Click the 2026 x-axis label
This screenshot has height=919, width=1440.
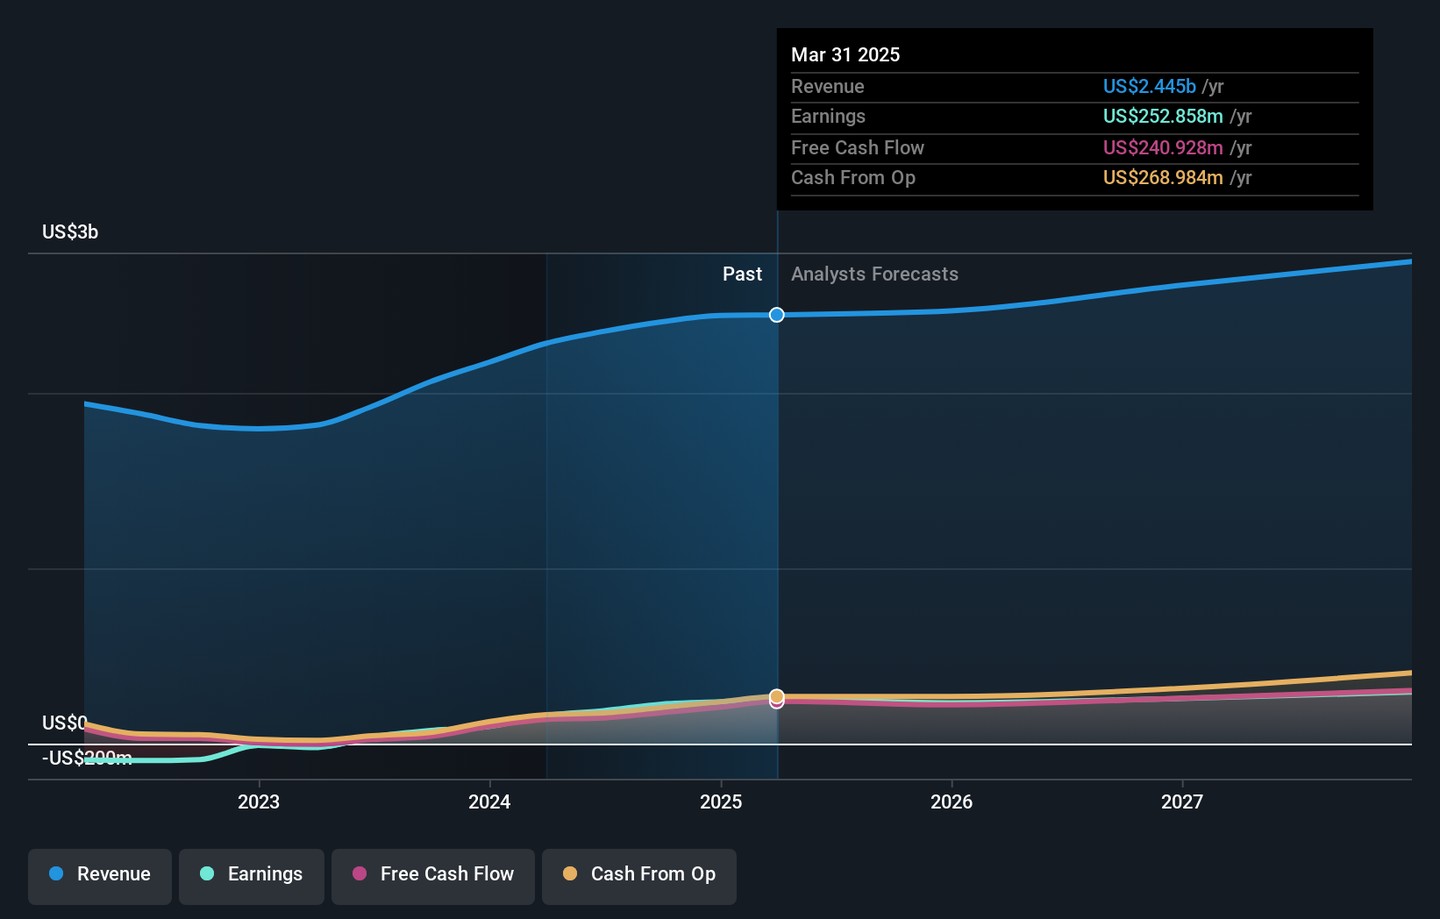[951, 802]
